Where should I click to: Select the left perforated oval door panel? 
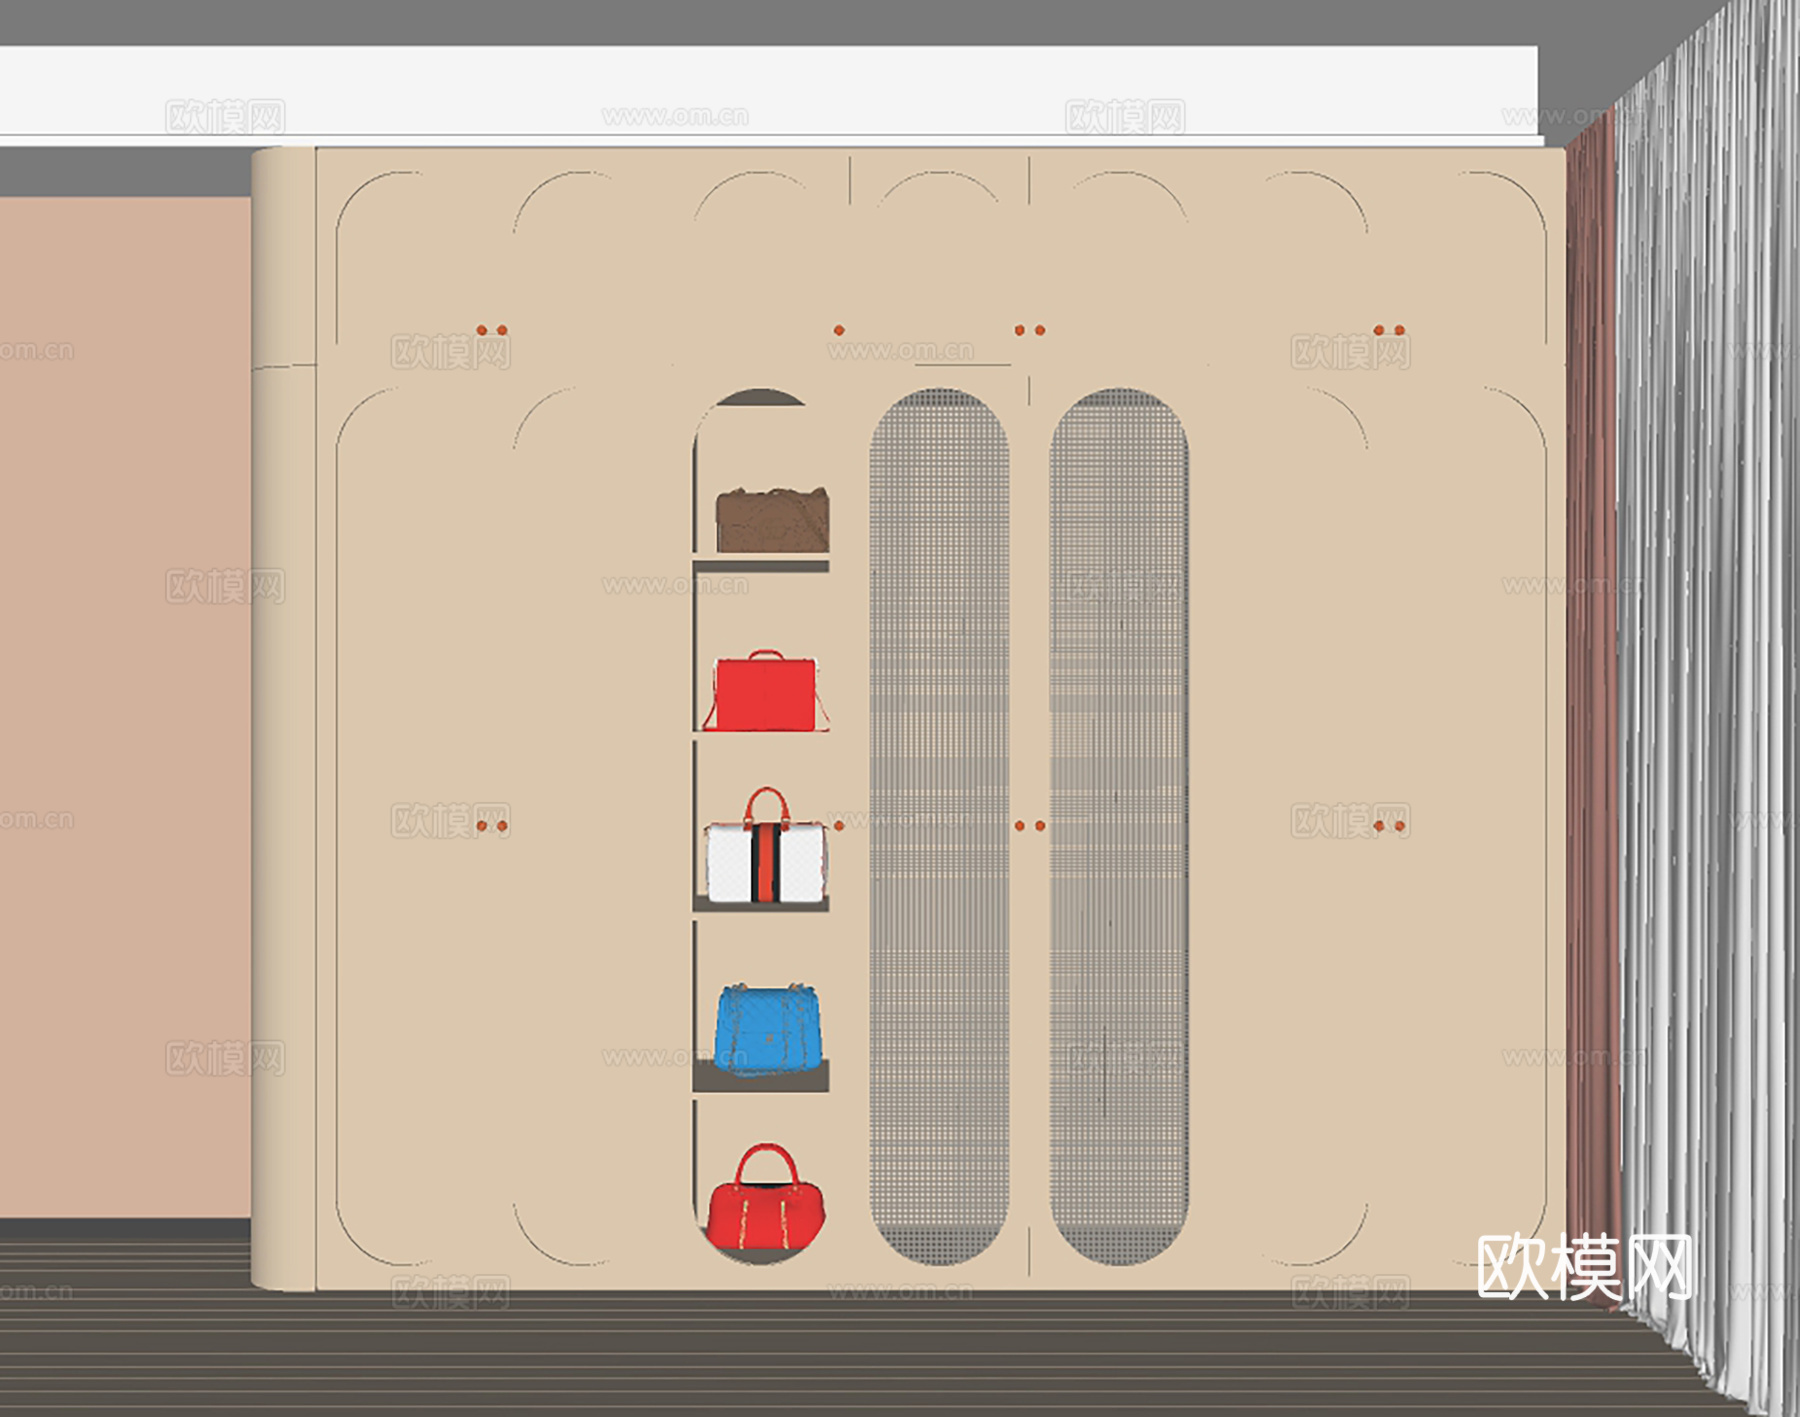[939, 826]
